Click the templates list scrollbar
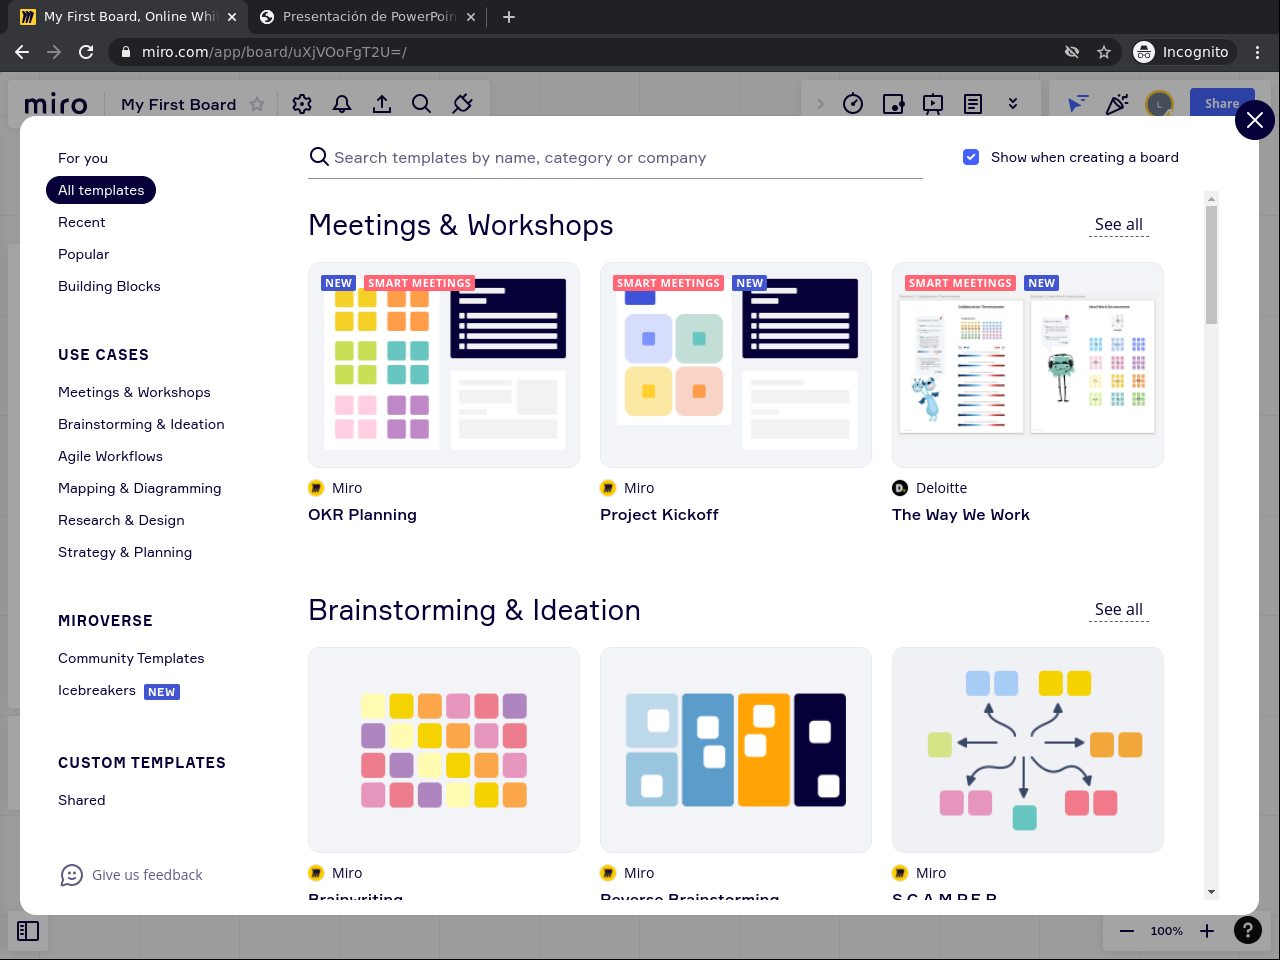 click(x=1211, y=265)
